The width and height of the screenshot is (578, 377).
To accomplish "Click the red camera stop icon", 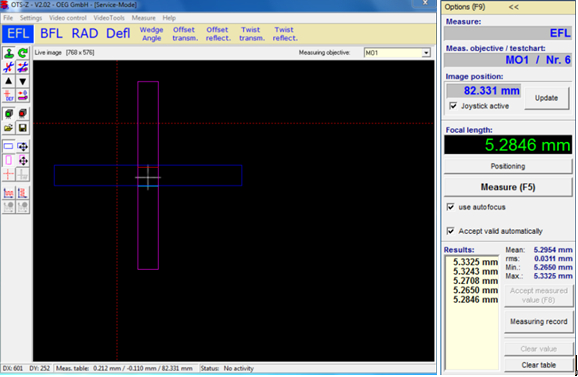I will 22,114.
